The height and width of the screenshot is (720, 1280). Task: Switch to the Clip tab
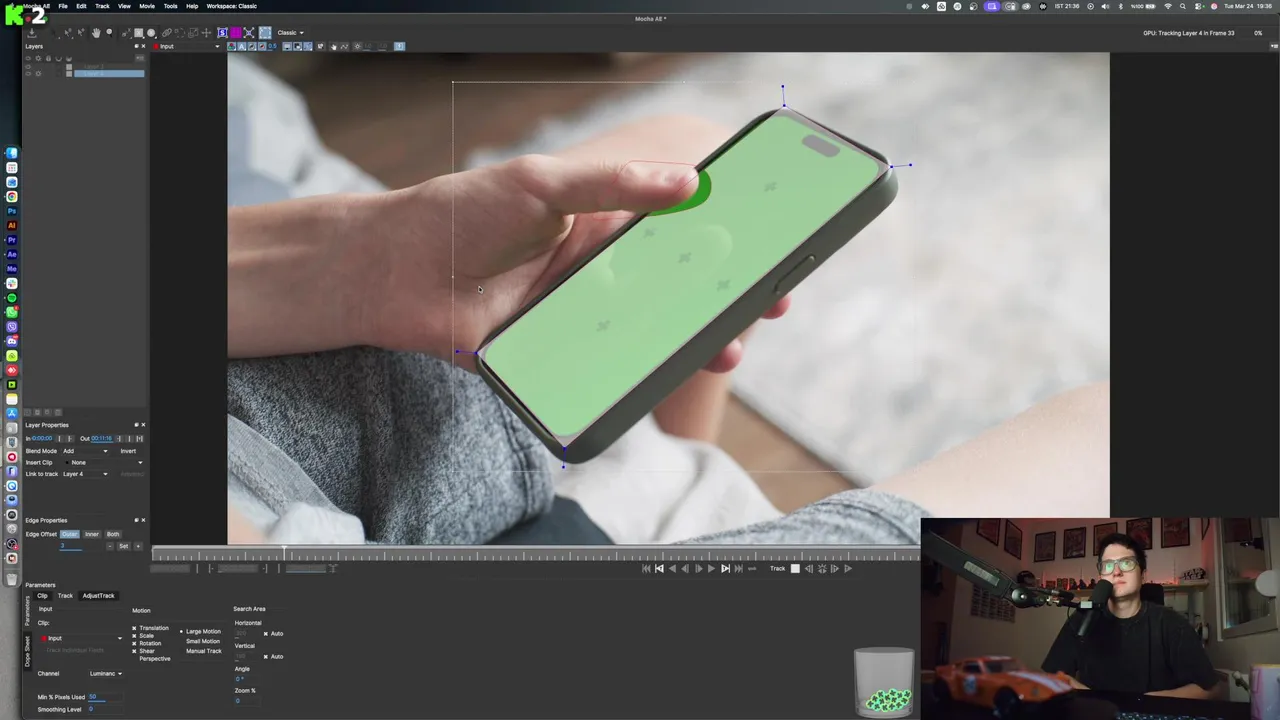pos(42,596)
